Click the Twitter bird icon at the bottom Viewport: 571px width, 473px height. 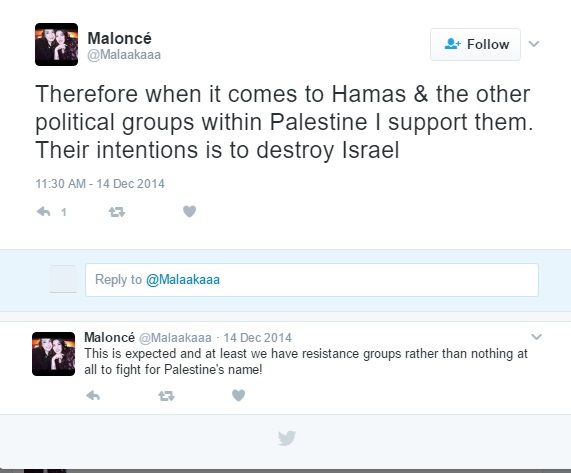pos(287,438)
